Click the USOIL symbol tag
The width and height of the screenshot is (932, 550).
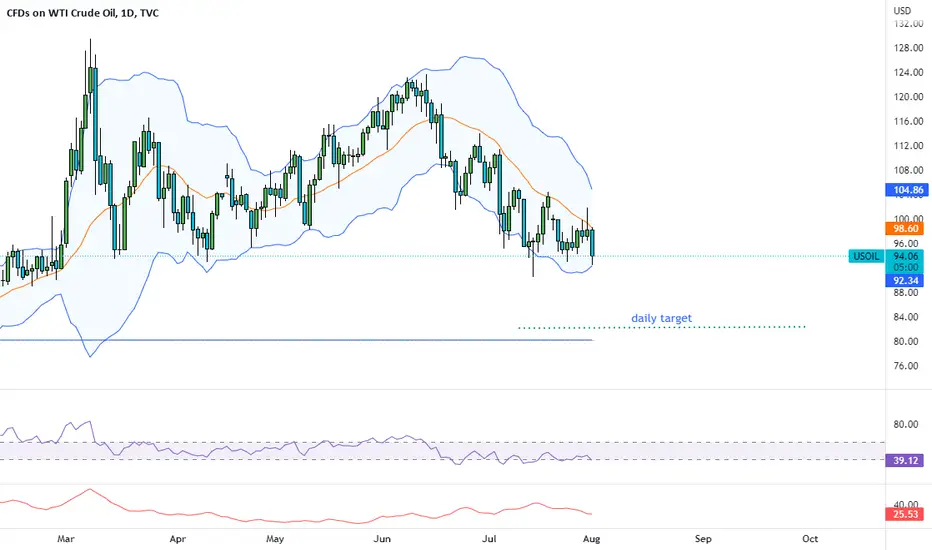866,256
